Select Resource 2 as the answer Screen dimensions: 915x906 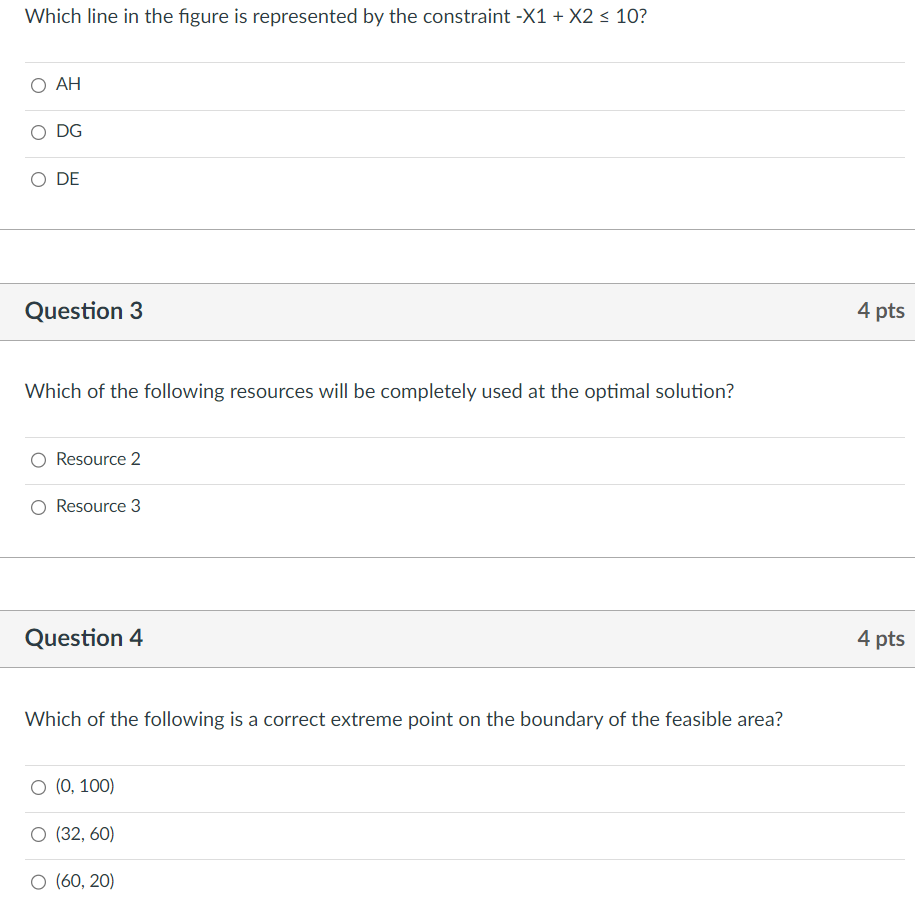point(37,460)
